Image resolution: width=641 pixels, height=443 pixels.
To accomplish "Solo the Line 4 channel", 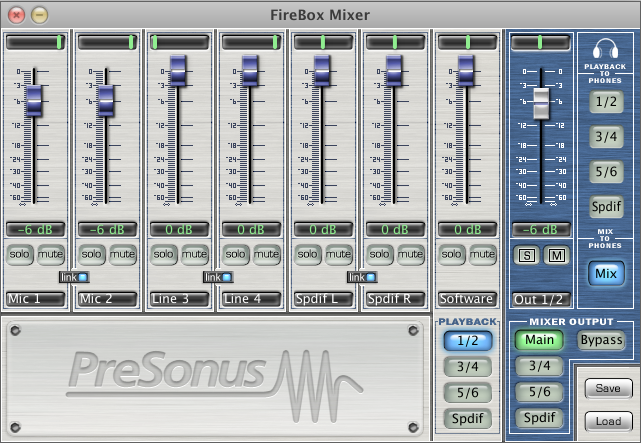I will 235,255.
